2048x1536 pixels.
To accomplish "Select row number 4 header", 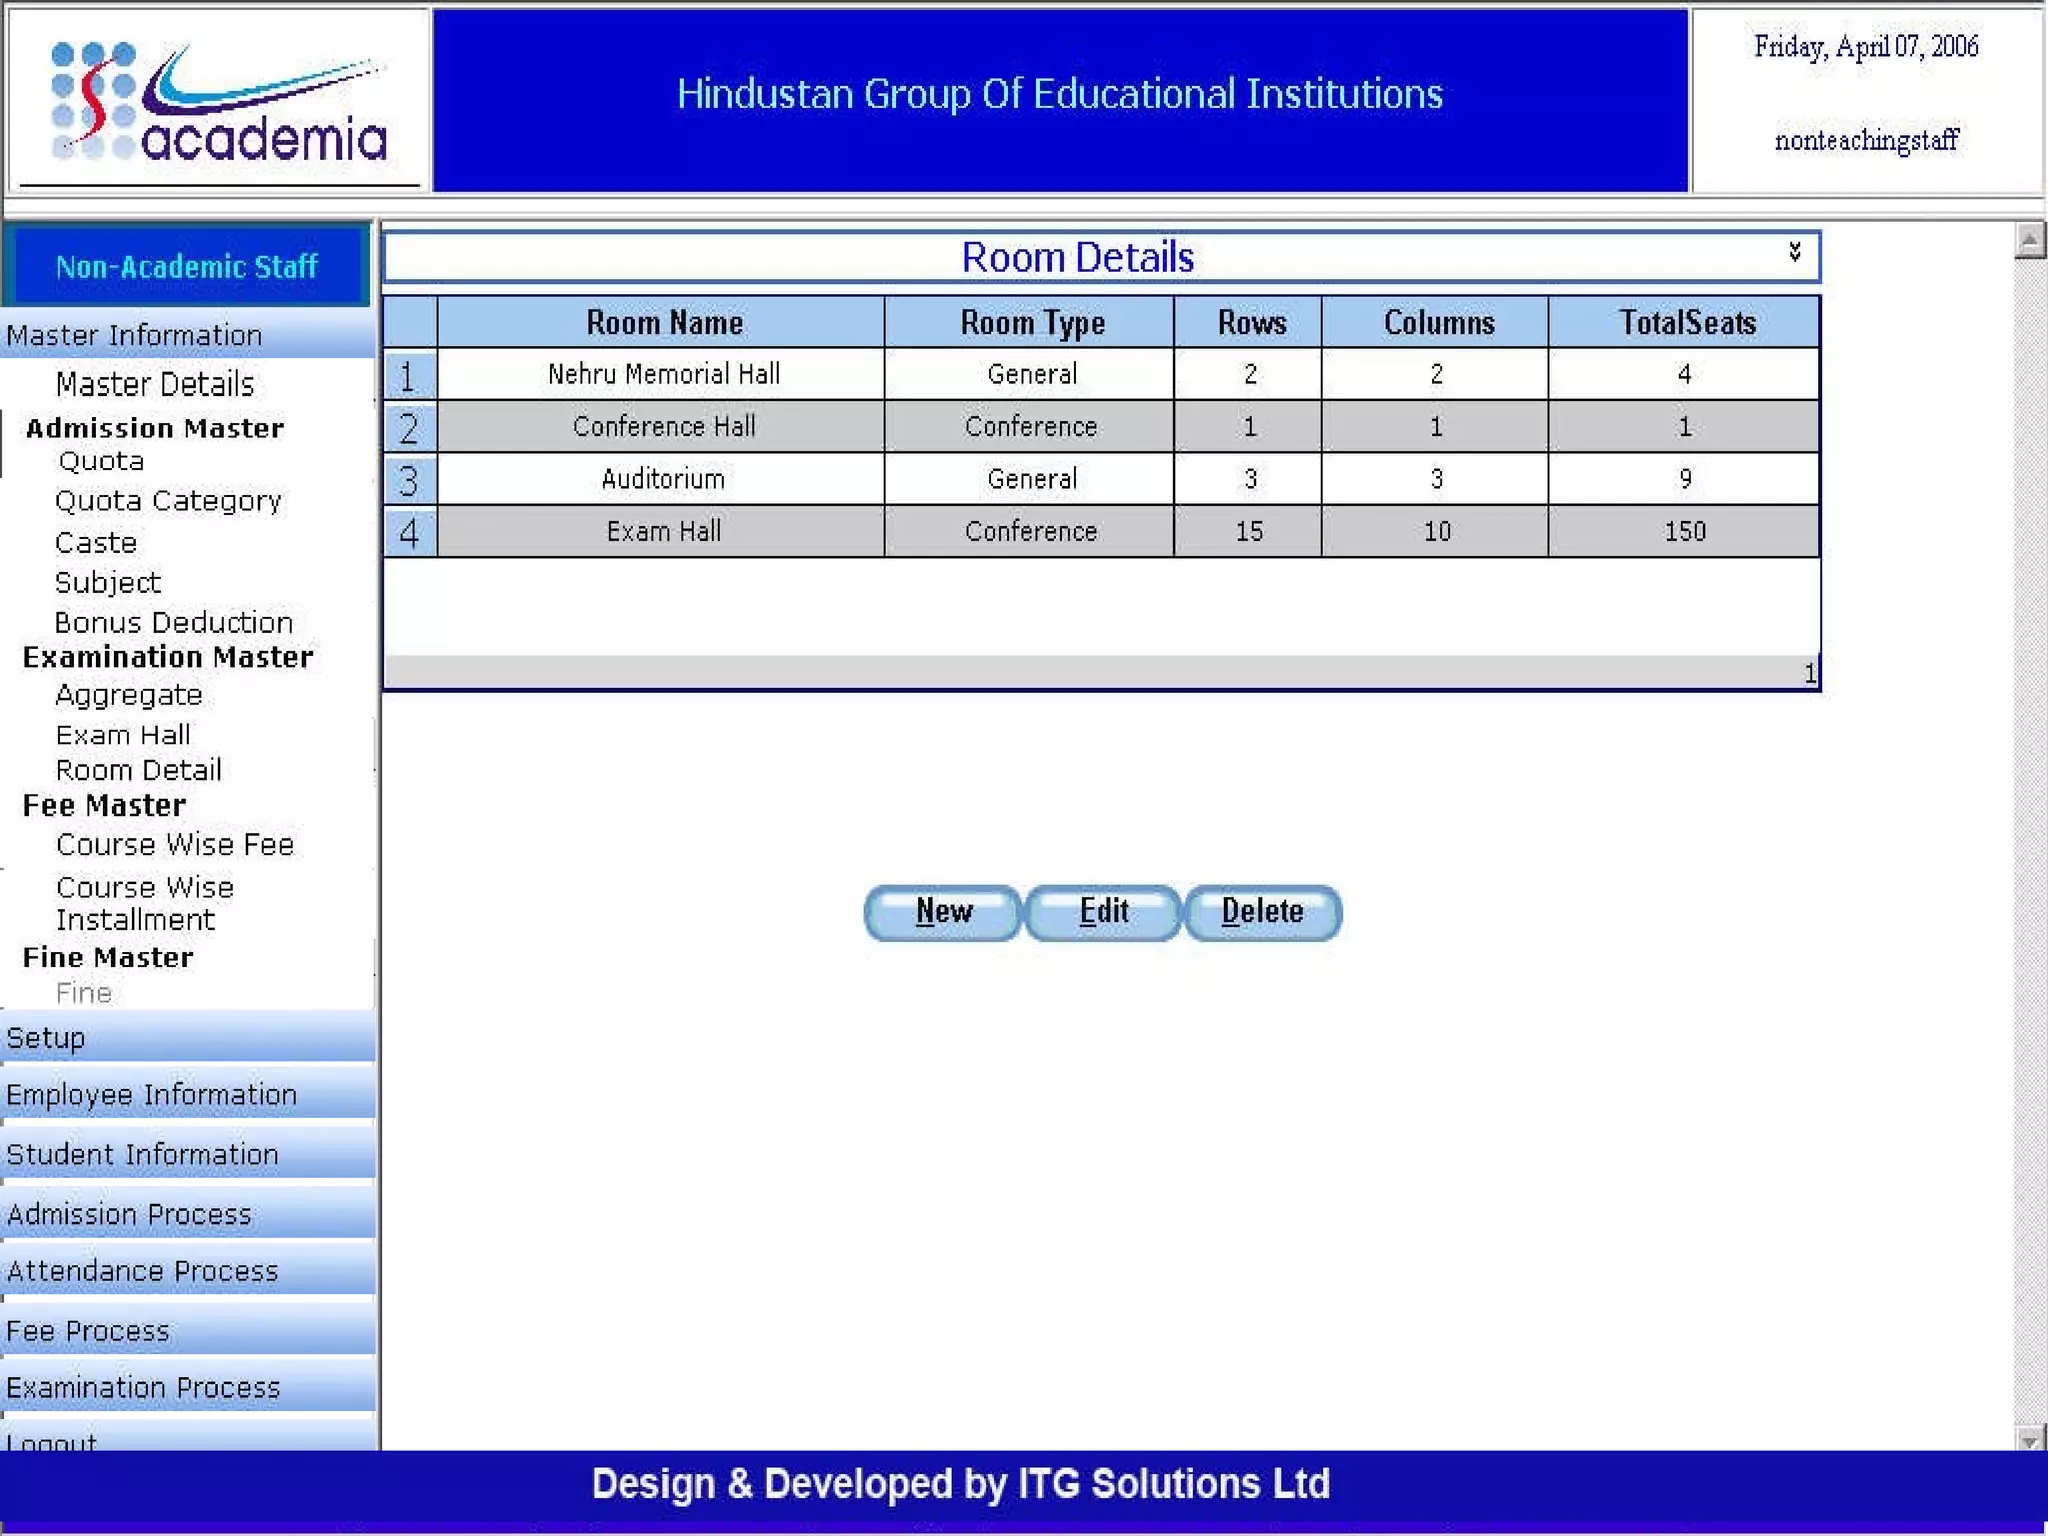I will click(x=409, y=532).
